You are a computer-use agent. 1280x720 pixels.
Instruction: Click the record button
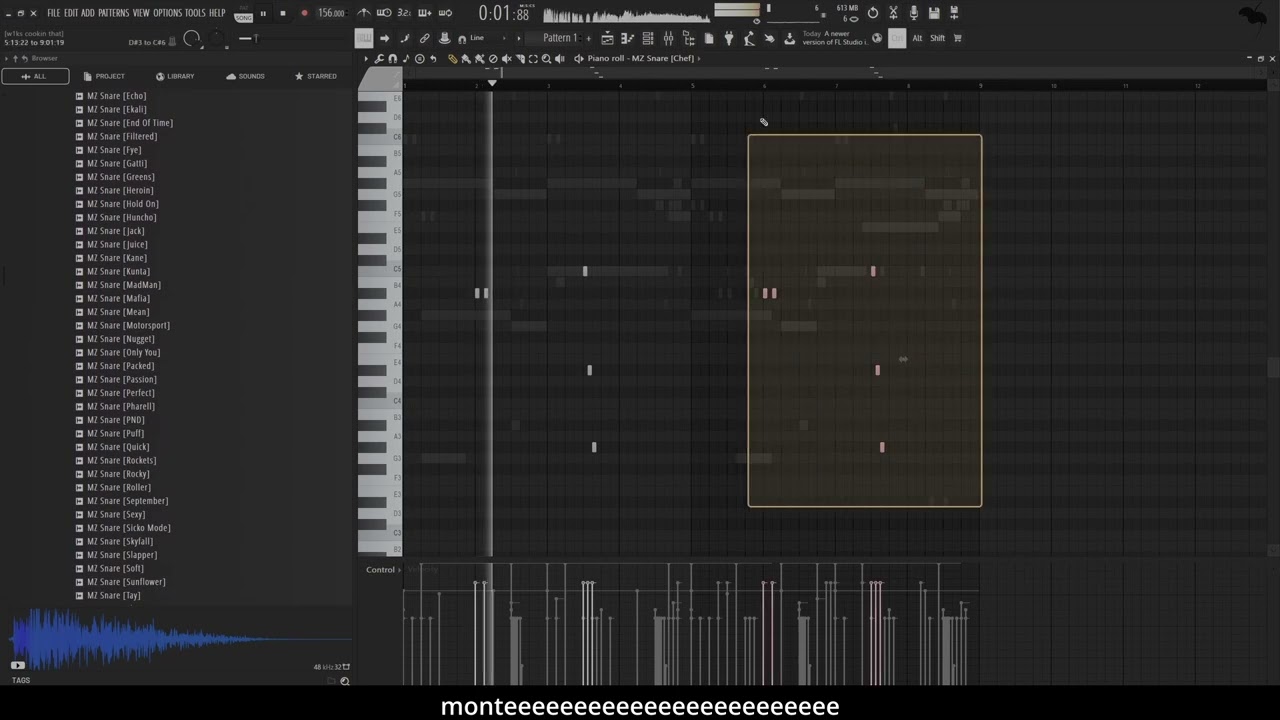304,14
